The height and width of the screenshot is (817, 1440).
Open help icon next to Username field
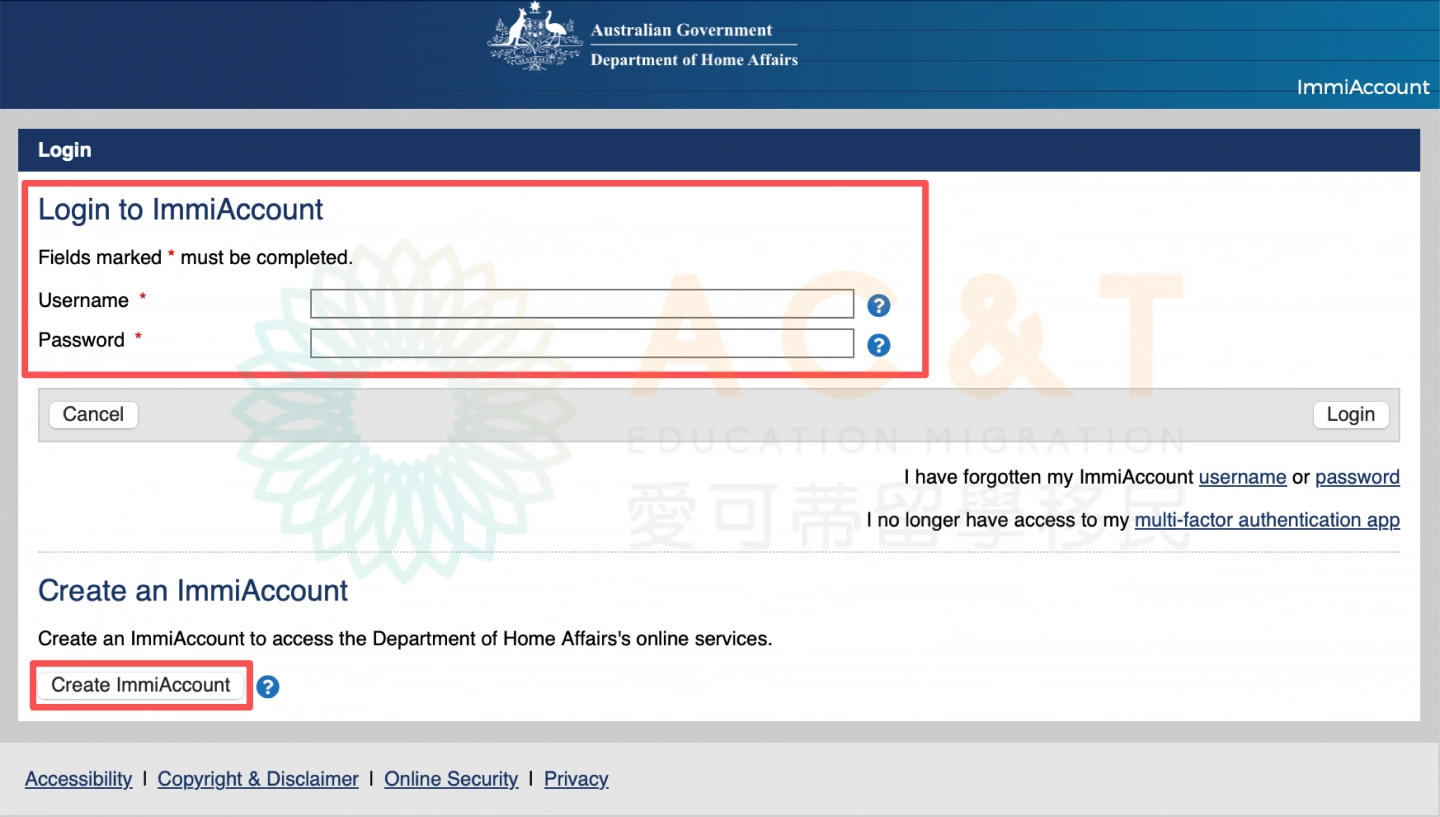[x=878, y=306]
